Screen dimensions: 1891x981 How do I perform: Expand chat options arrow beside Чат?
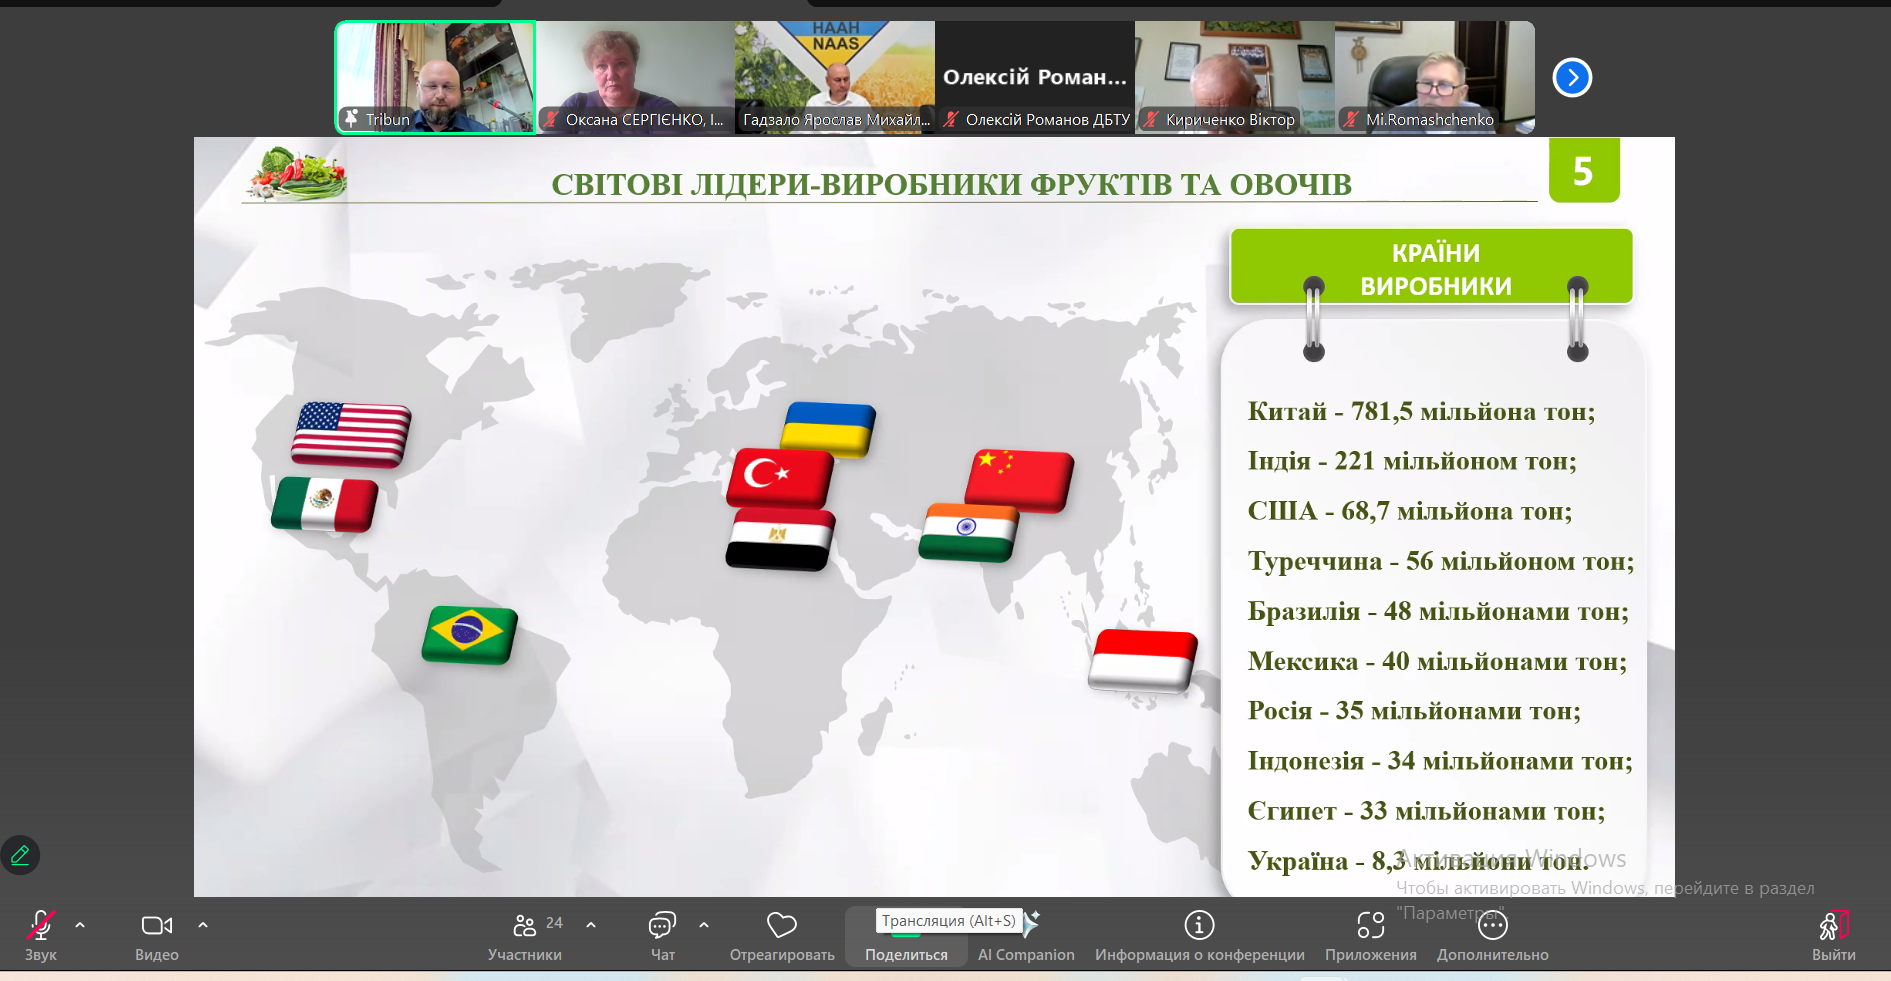click(704, 925)
